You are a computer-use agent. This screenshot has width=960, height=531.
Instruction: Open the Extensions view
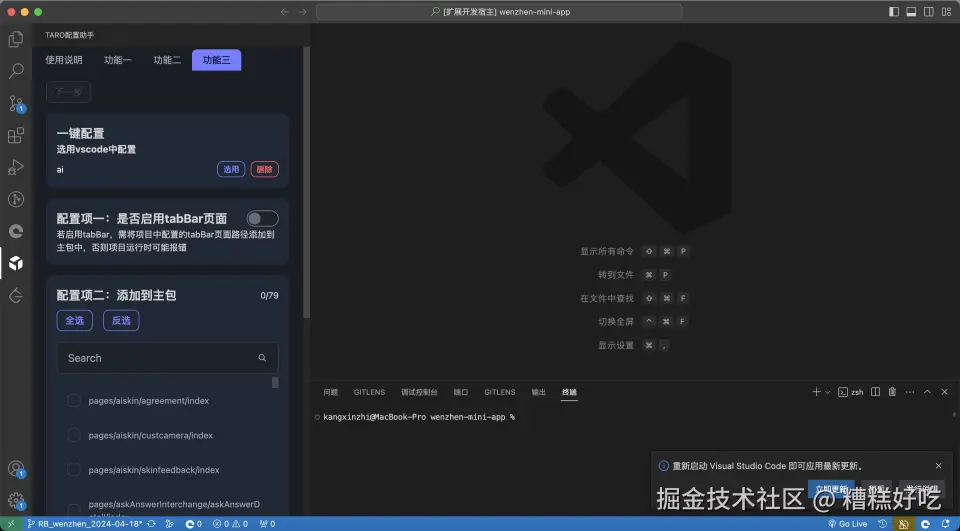16,135
